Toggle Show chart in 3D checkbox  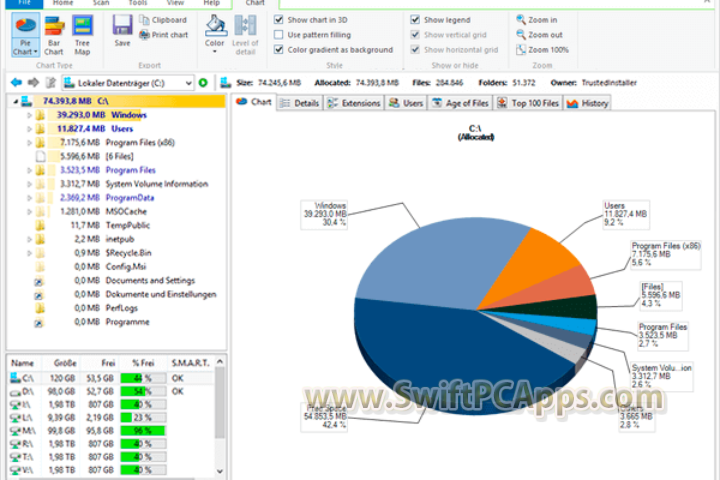(x=278, y=20)
